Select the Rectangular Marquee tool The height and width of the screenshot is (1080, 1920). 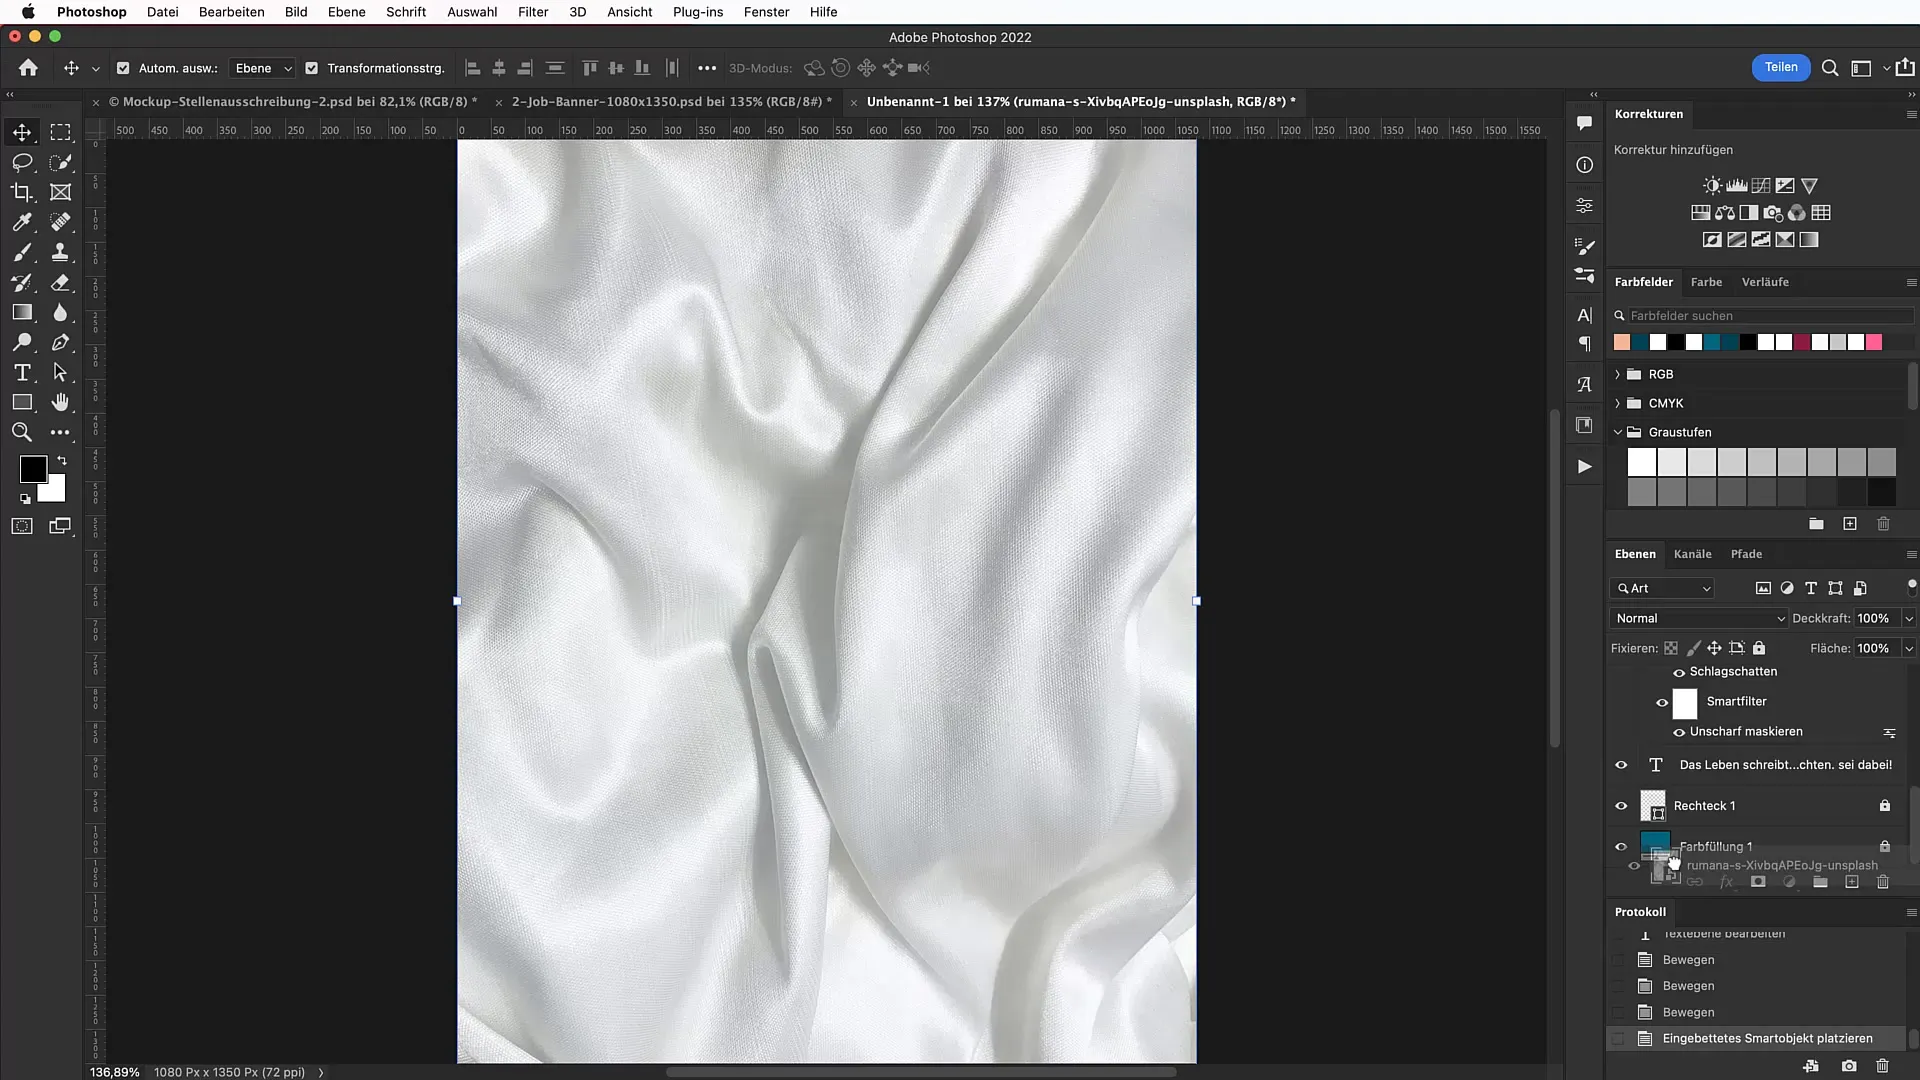(x=61, y=132)
